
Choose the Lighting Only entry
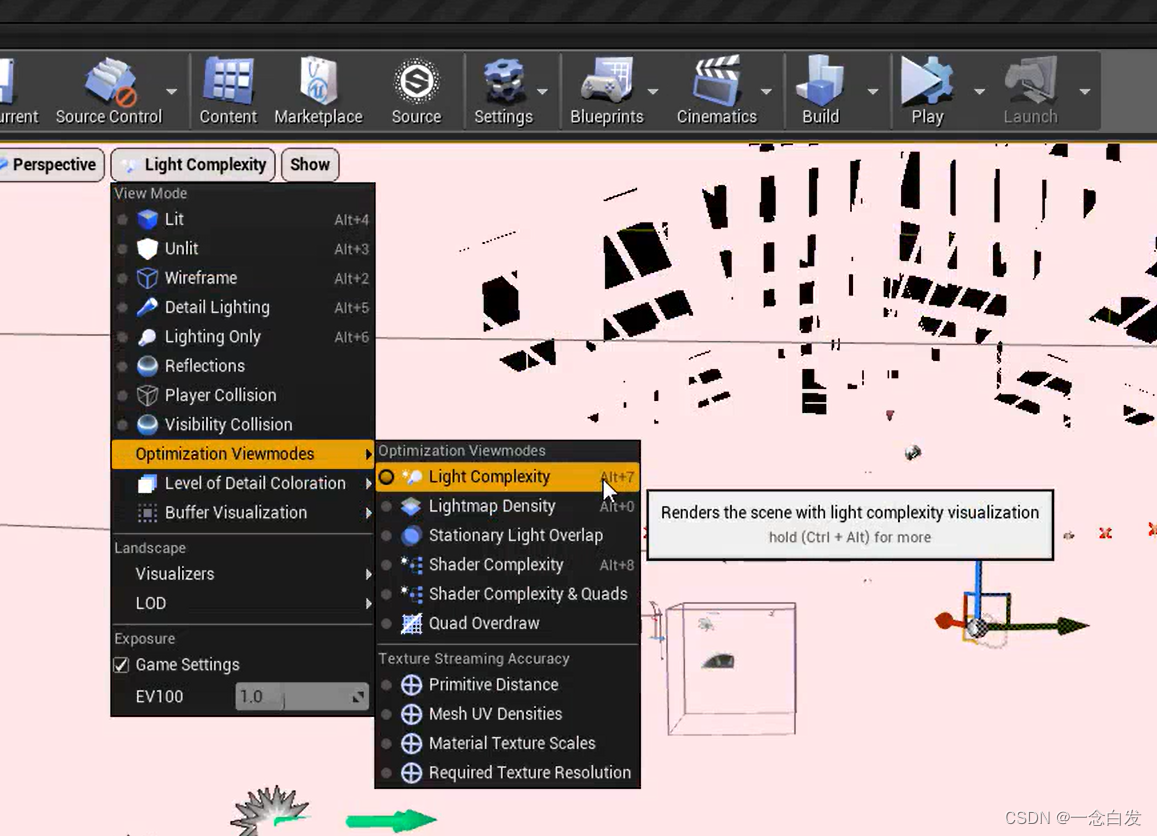coord(243,336)
